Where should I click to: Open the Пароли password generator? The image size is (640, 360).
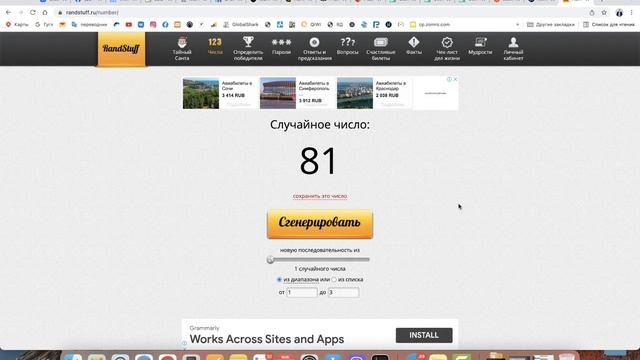click(x=281, y=46)
